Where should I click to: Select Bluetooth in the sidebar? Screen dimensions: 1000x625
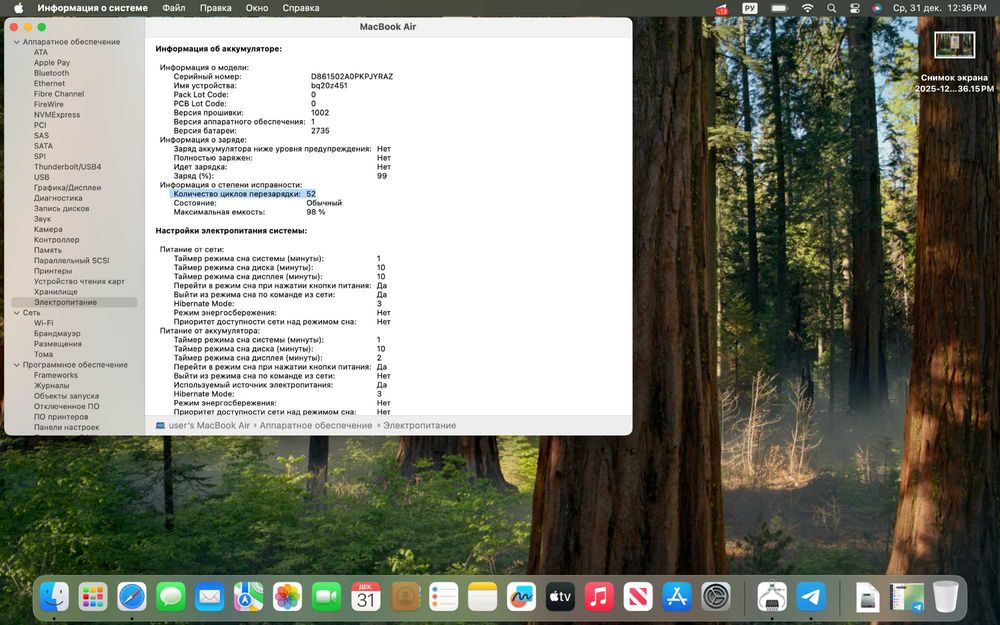click(x=52, y=73)
